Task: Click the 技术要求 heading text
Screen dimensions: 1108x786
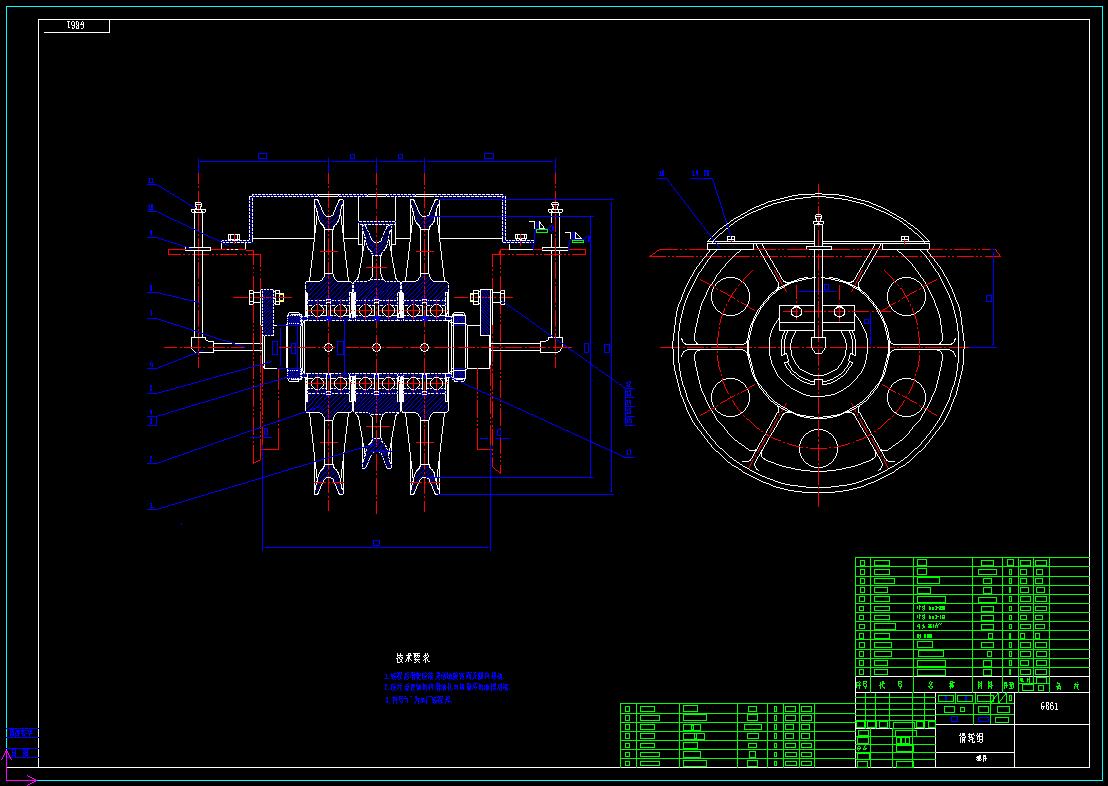Action: (413, 658)
